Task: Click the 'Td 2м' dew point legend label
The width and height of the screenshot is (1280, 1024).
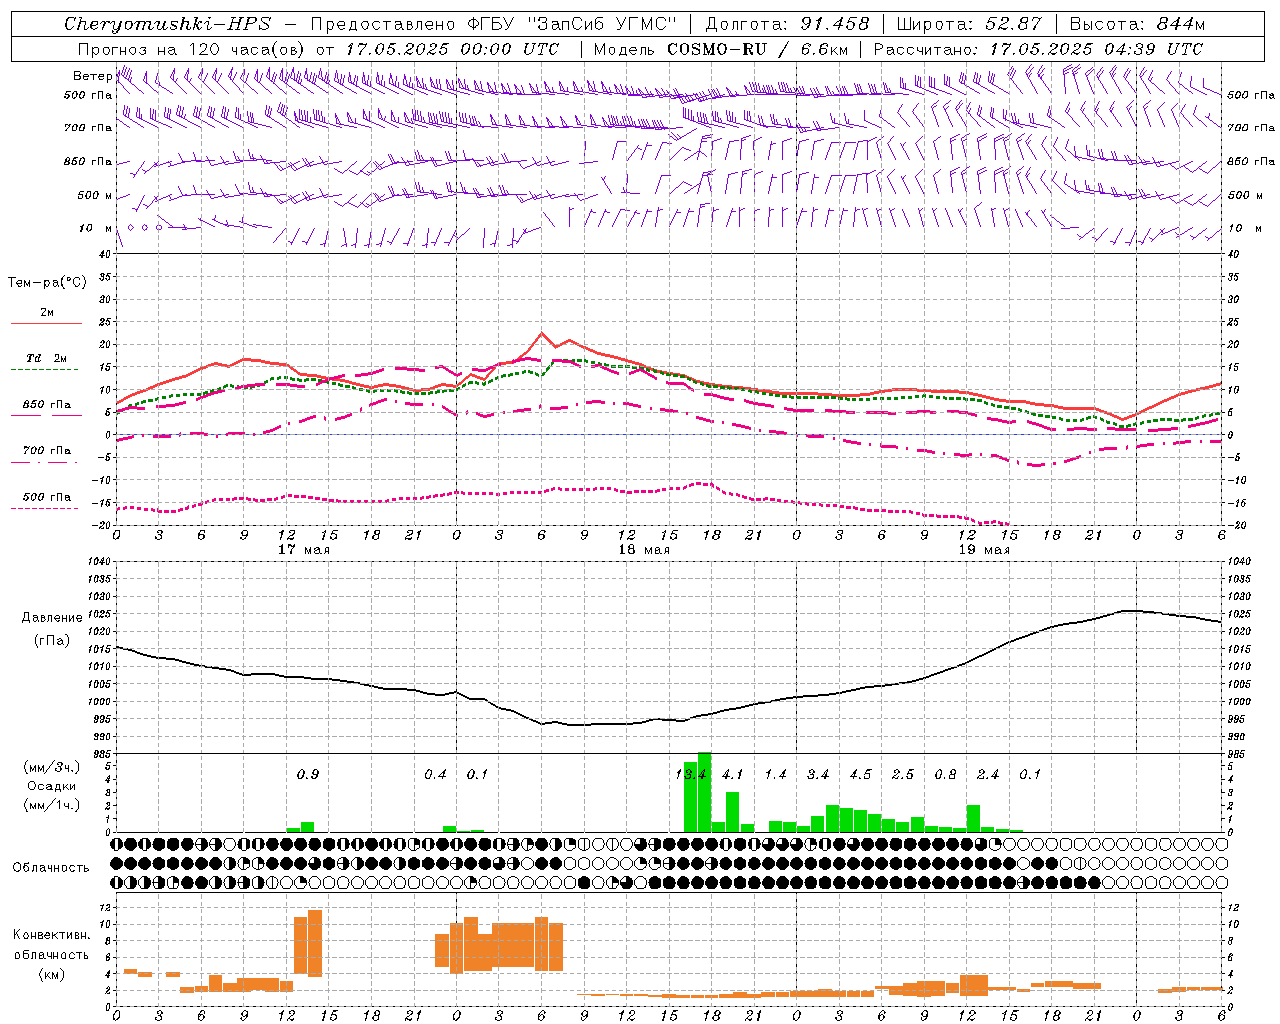Action: tap(47, 358)
